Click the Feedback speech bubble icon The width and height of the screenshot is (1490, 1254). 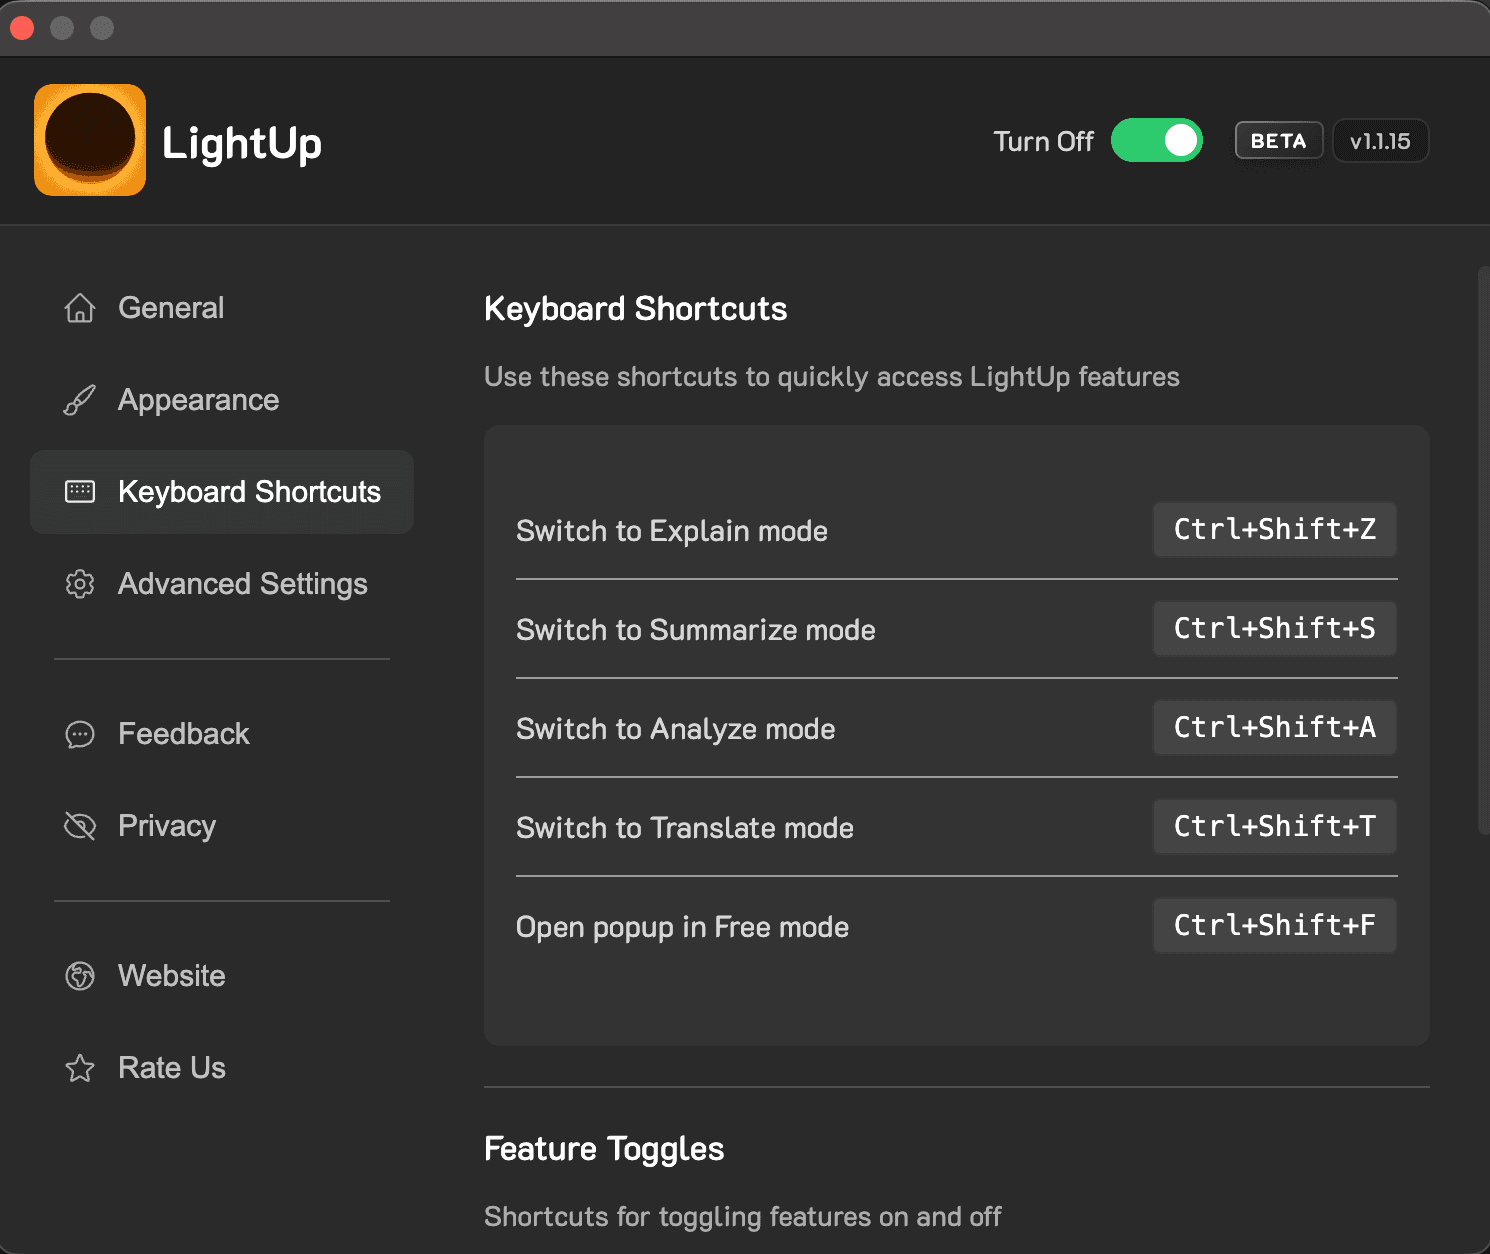tap(79, 734)
